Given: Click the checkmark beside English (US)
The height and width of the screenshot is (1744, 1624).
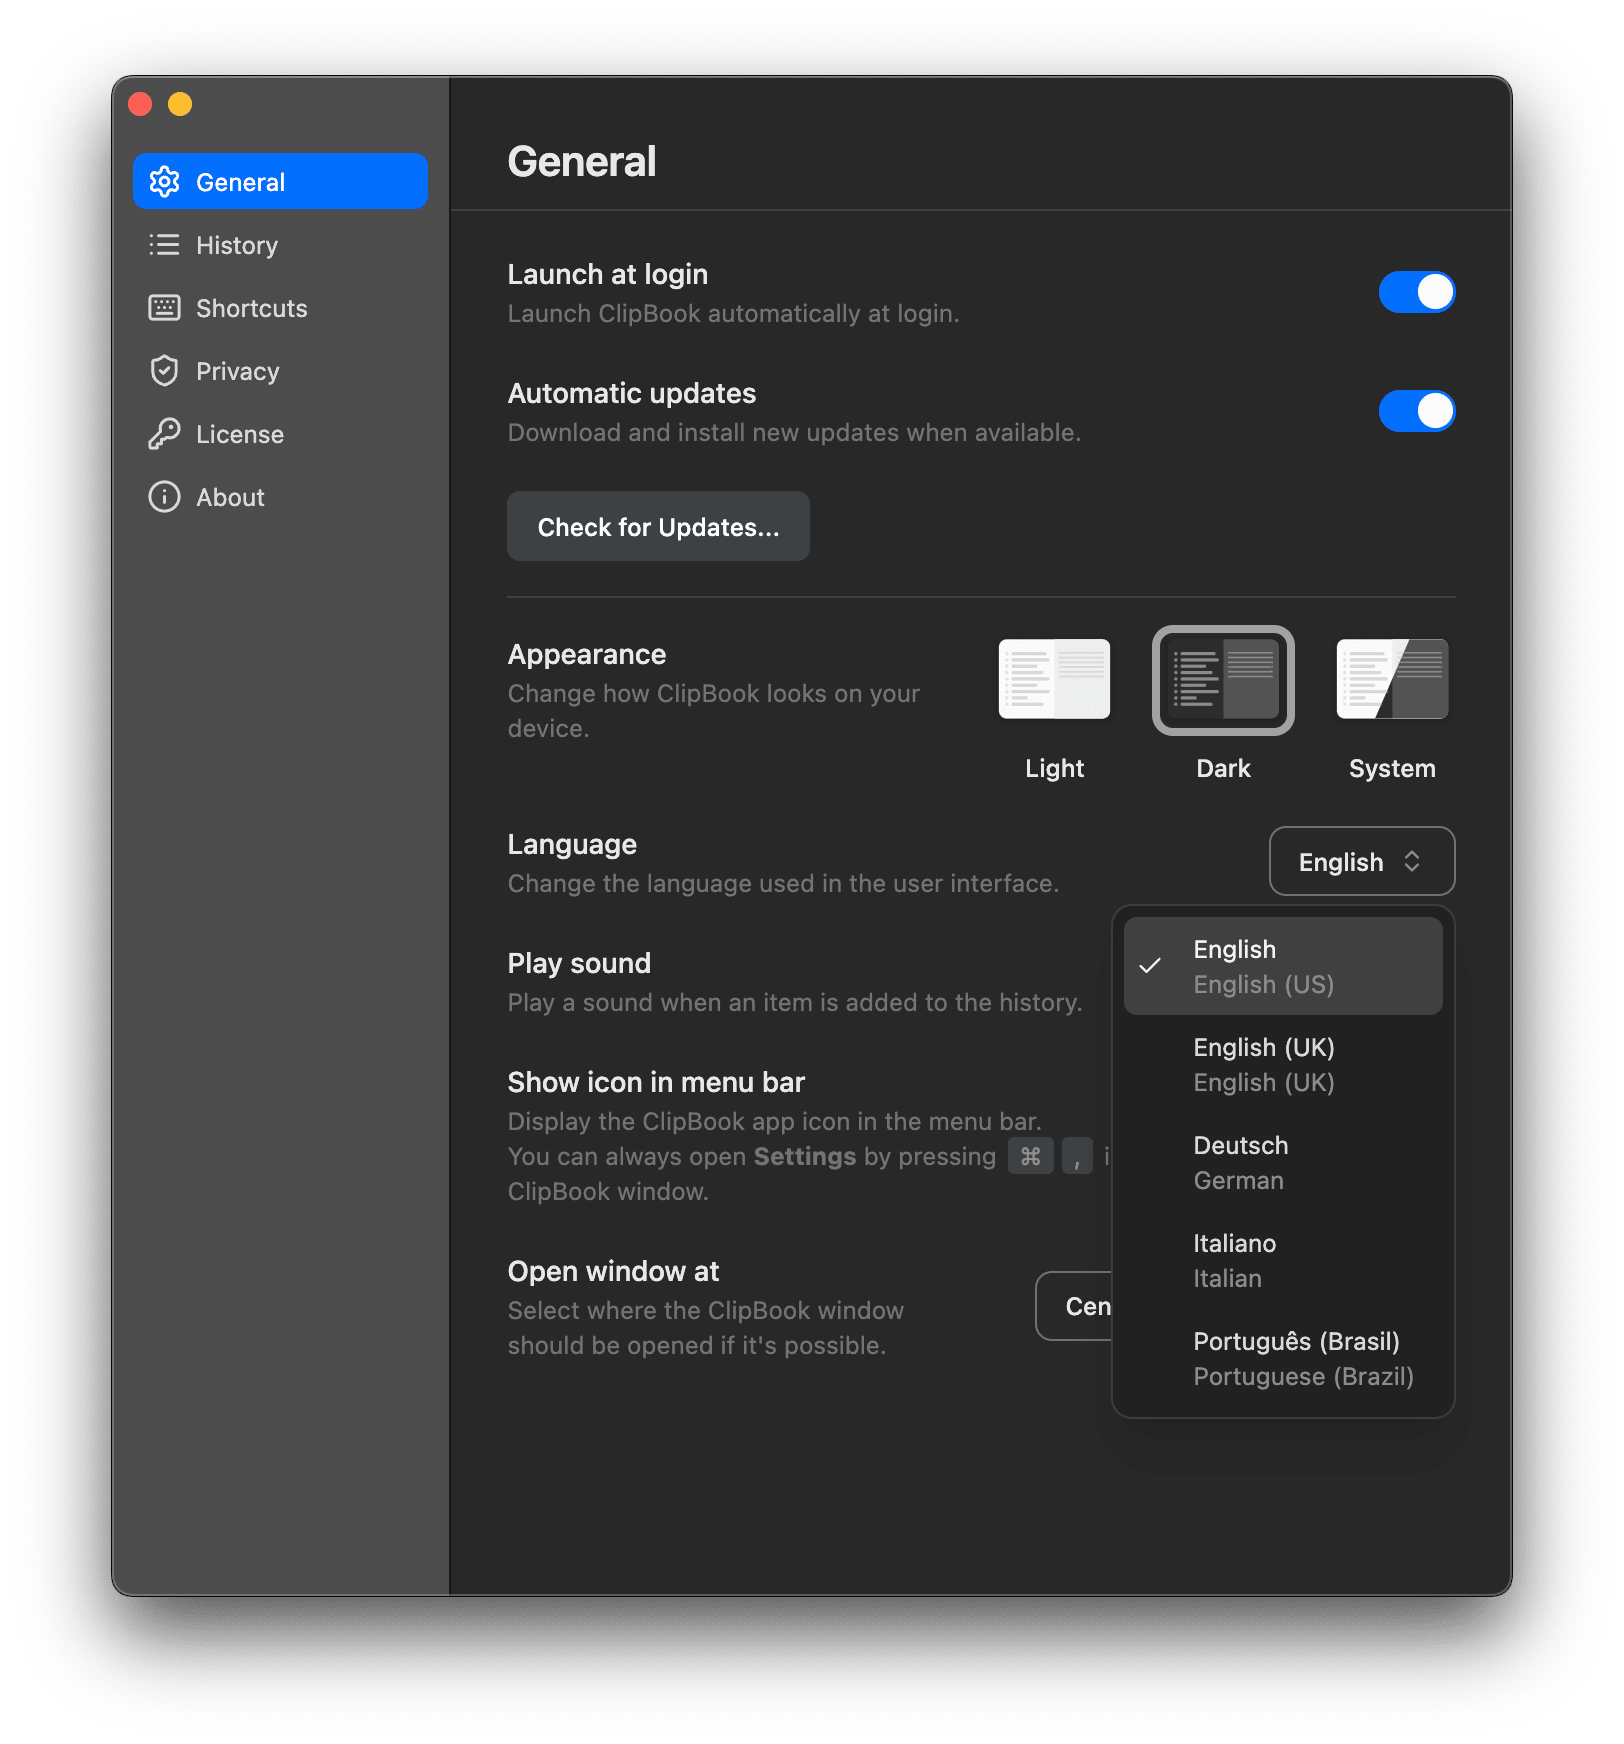Looking at the screenshot, I should pos(1151,965).
